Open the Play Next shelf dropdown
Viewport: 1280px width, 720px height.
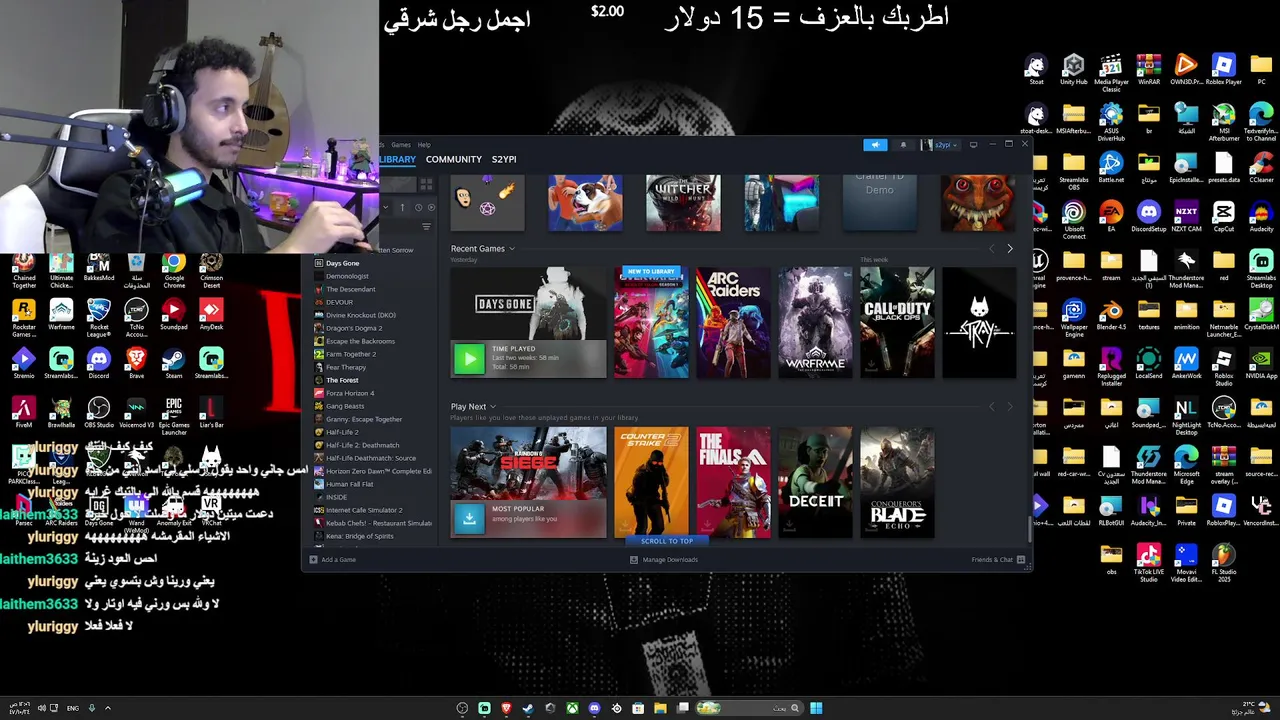493,407
